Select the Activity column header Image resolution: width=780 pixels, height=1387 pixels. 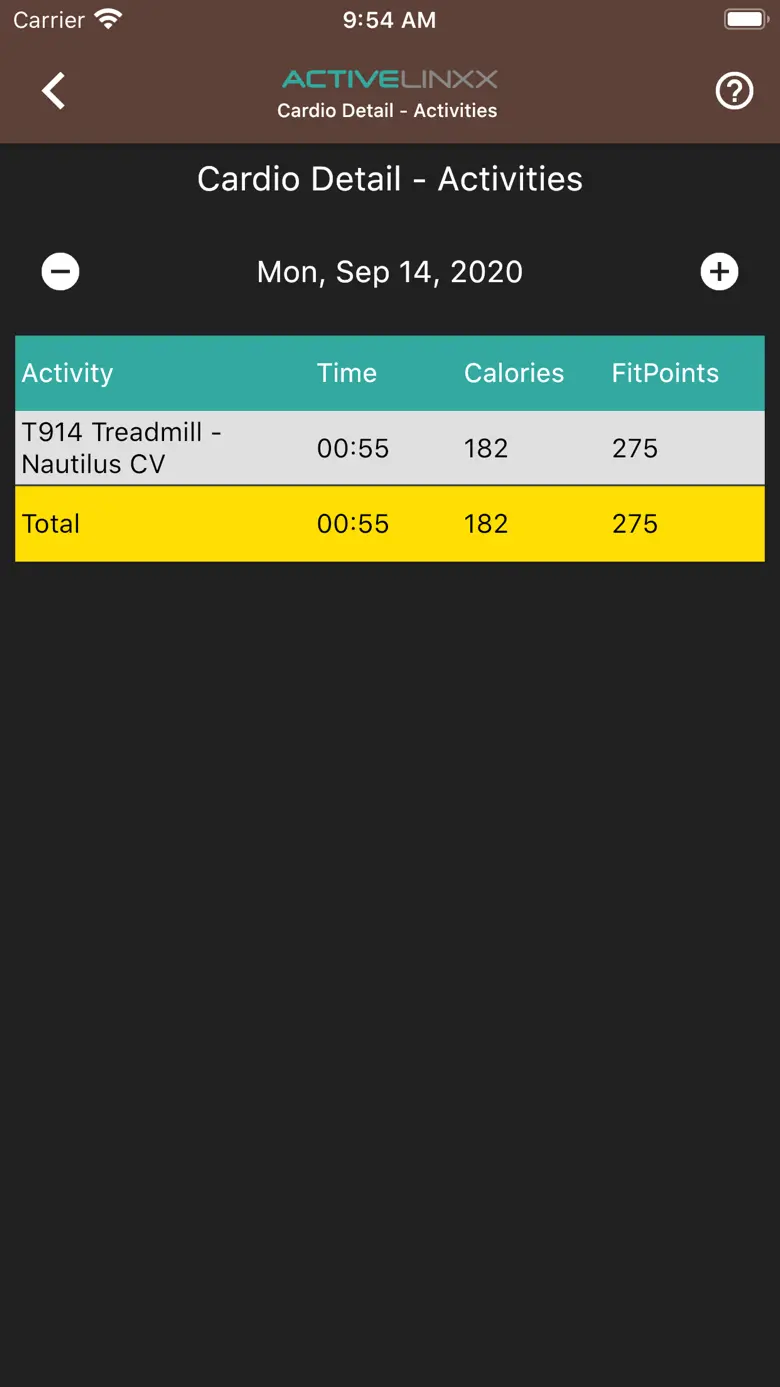point(68,373)
